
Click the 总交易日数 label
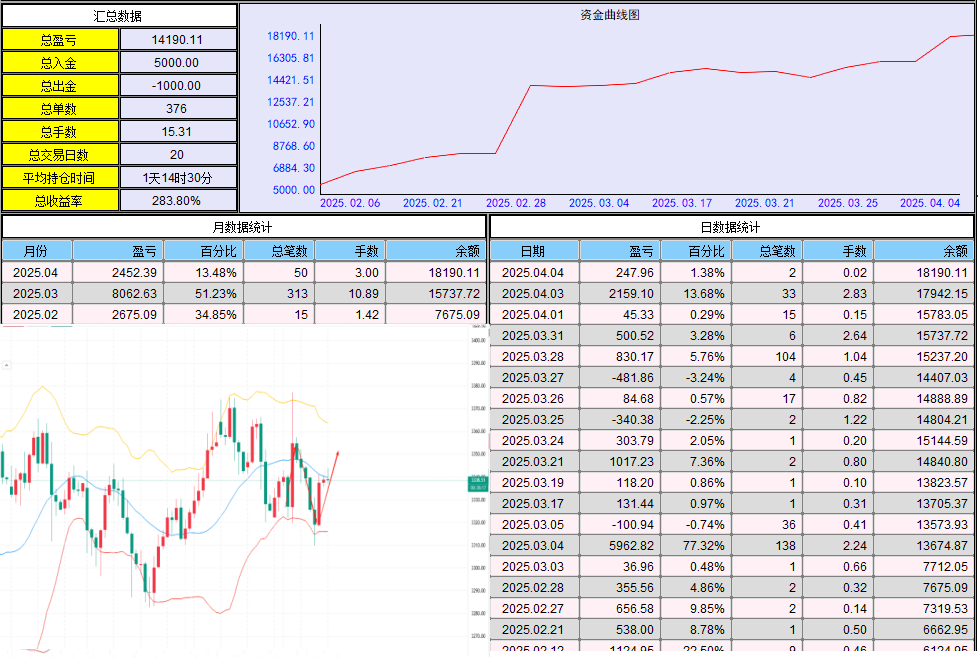click(x=60, y=155)
